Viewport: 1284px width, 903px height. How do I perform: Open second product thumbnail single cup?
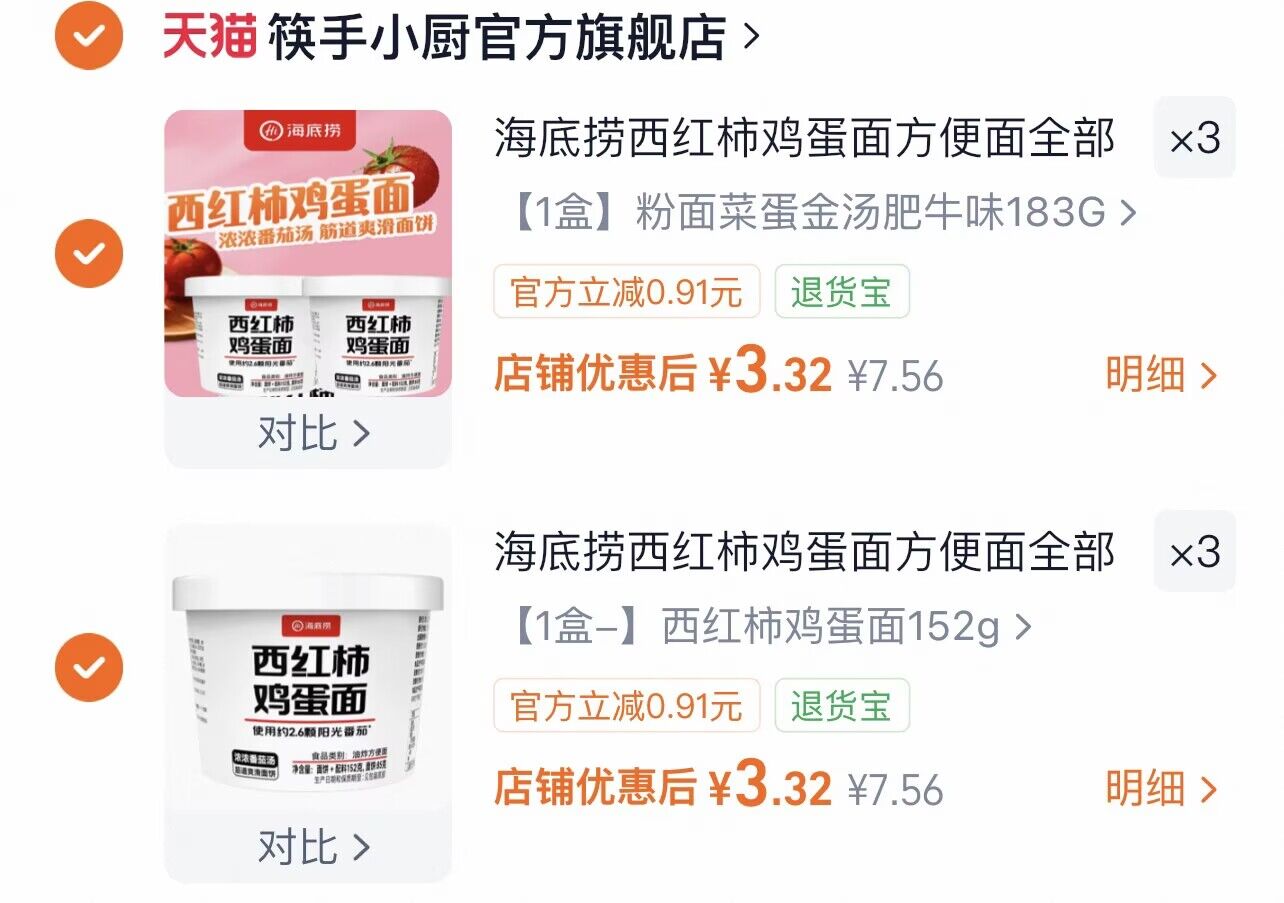pos(308,667)
